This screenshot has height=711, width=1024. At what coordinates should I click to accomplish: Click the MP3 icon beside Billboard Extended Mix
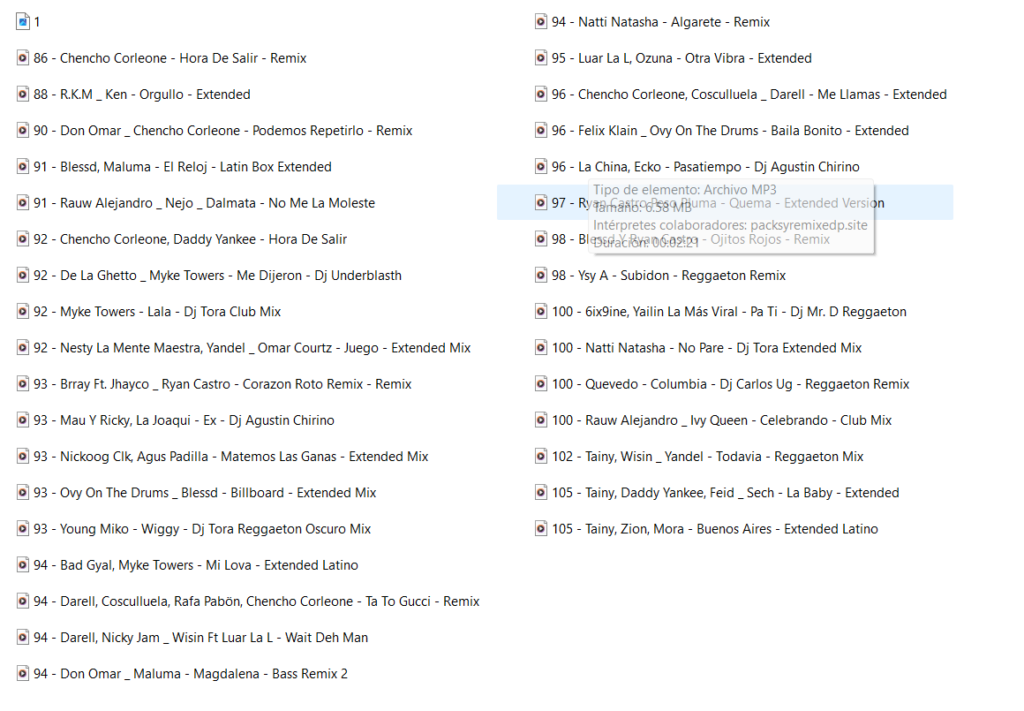23,492
